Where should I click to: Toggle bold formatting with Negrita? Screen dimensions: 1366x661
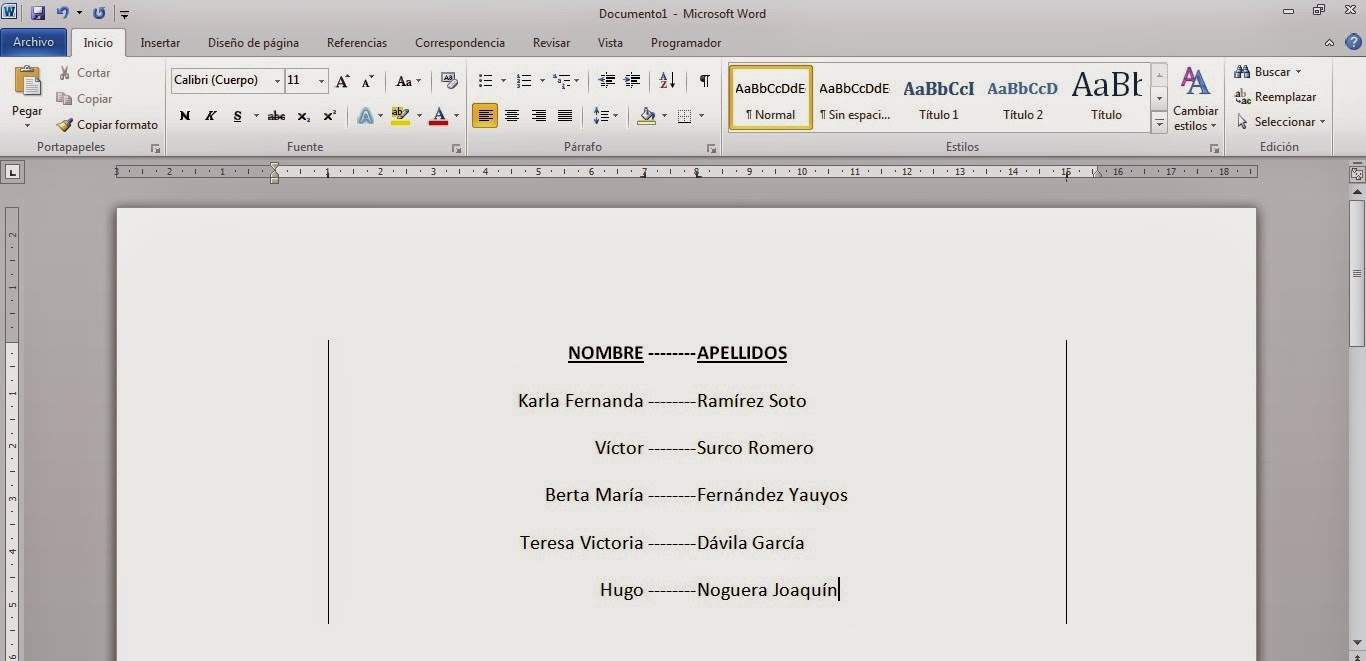(184, 116)
